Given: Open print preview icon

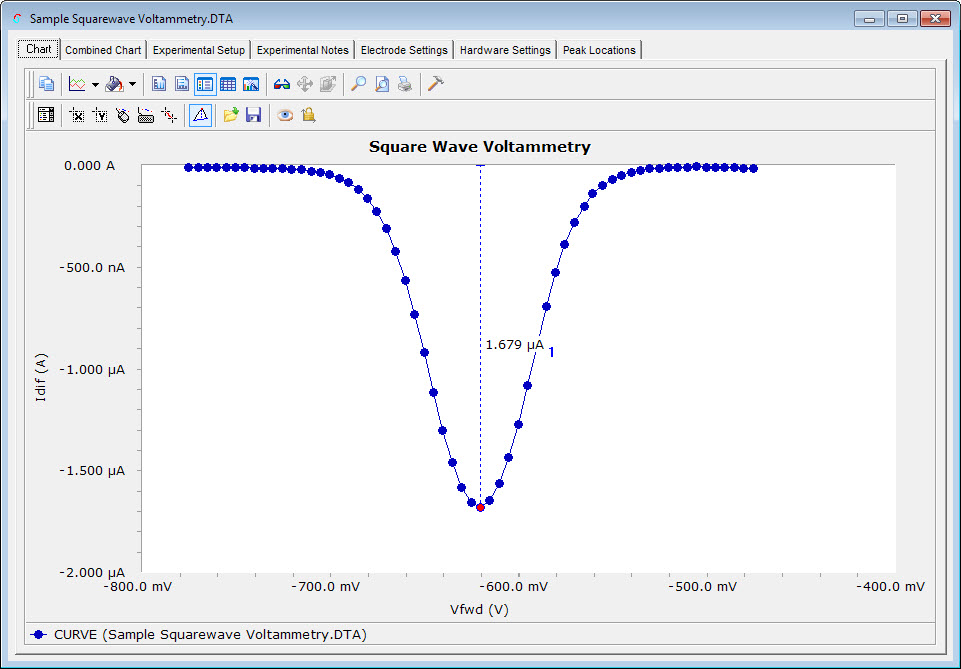Looking at the screenshot, I should [382, 84].
